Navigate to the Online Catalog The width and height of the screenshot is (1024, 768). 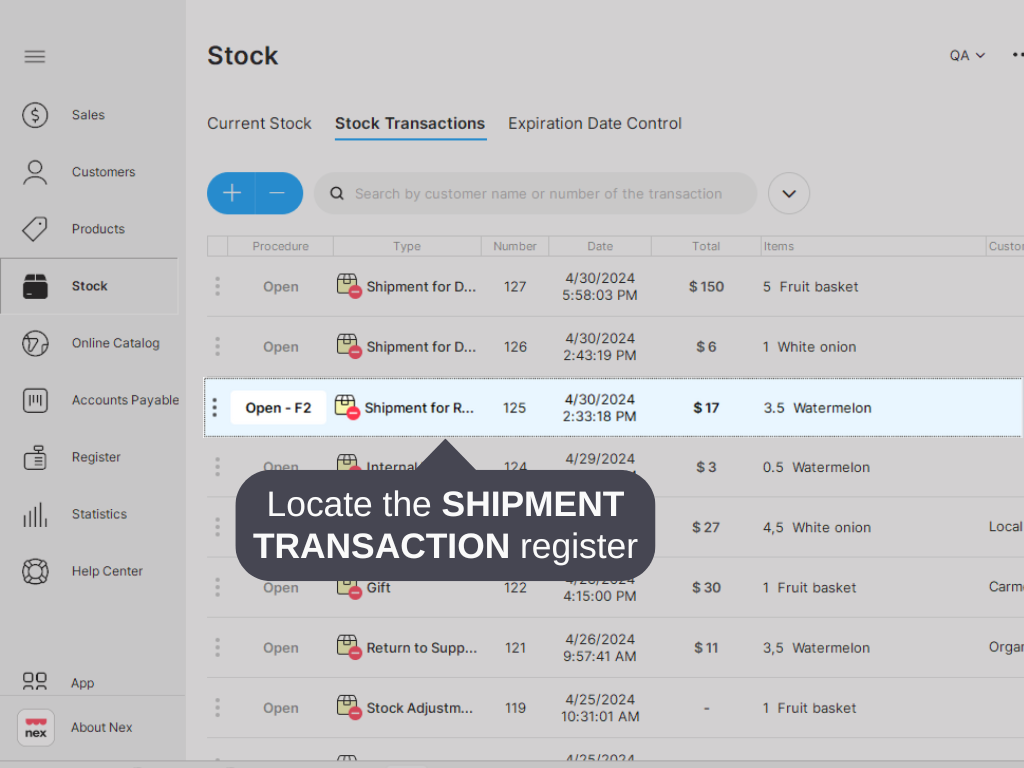(x=35, y=343)
